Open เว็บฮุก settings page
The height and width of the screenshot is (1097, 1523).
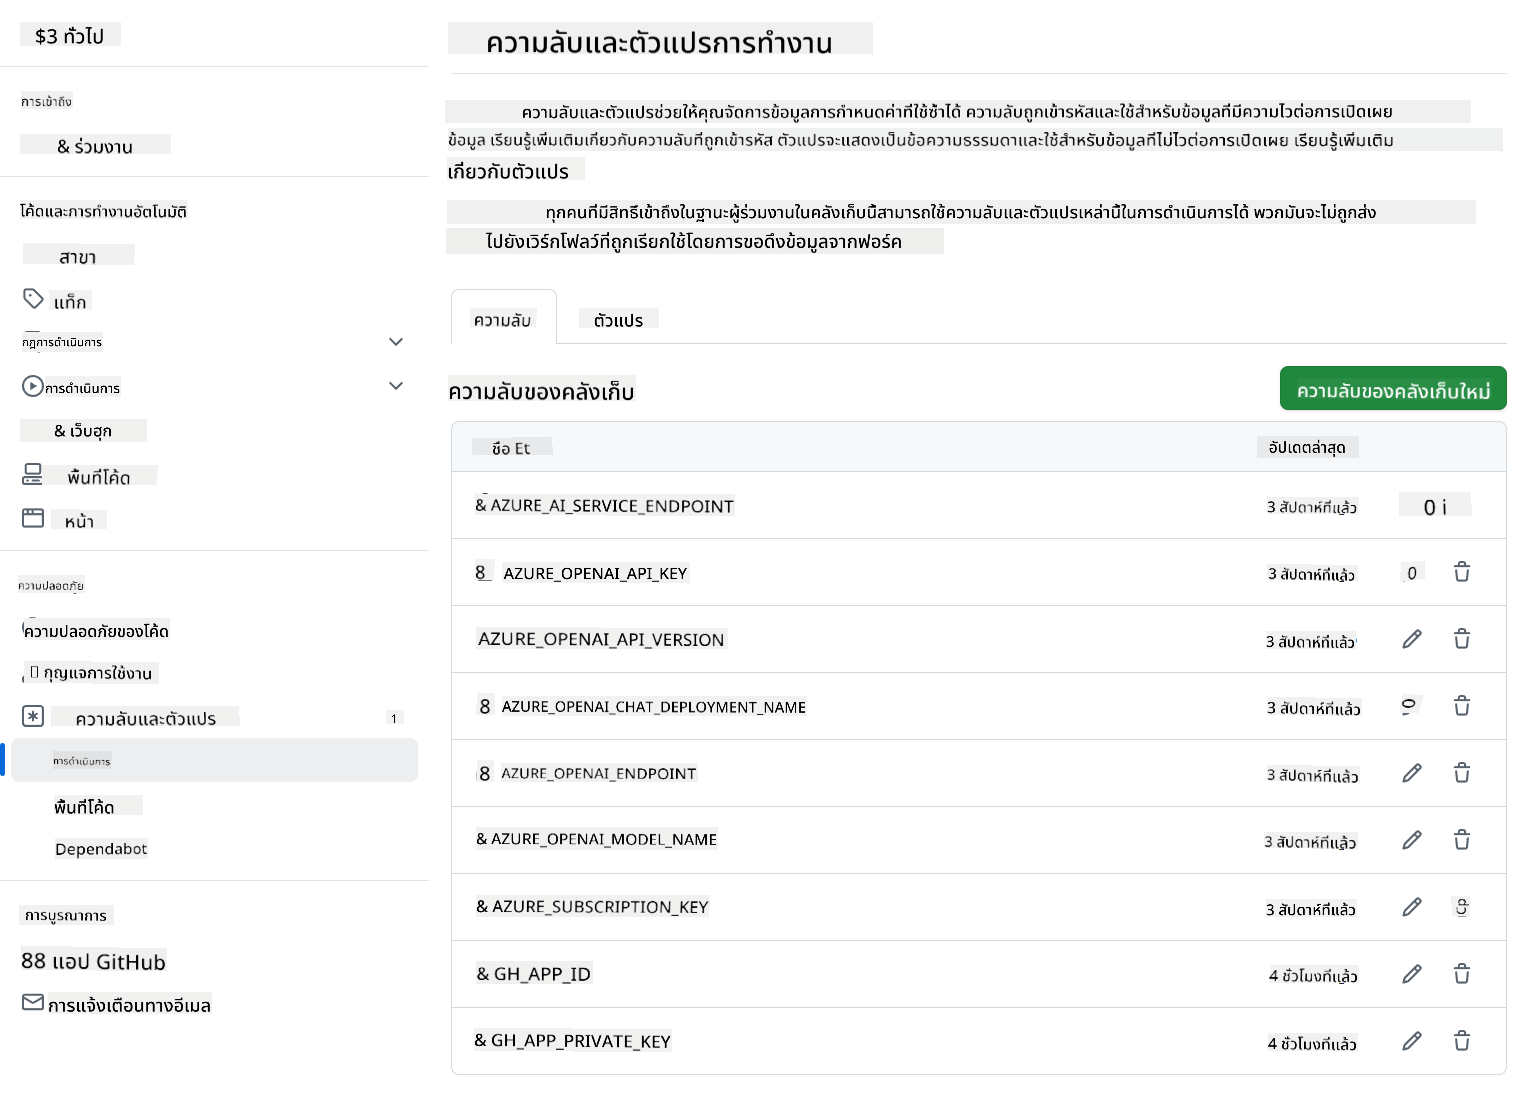click(x=83, y=430)
